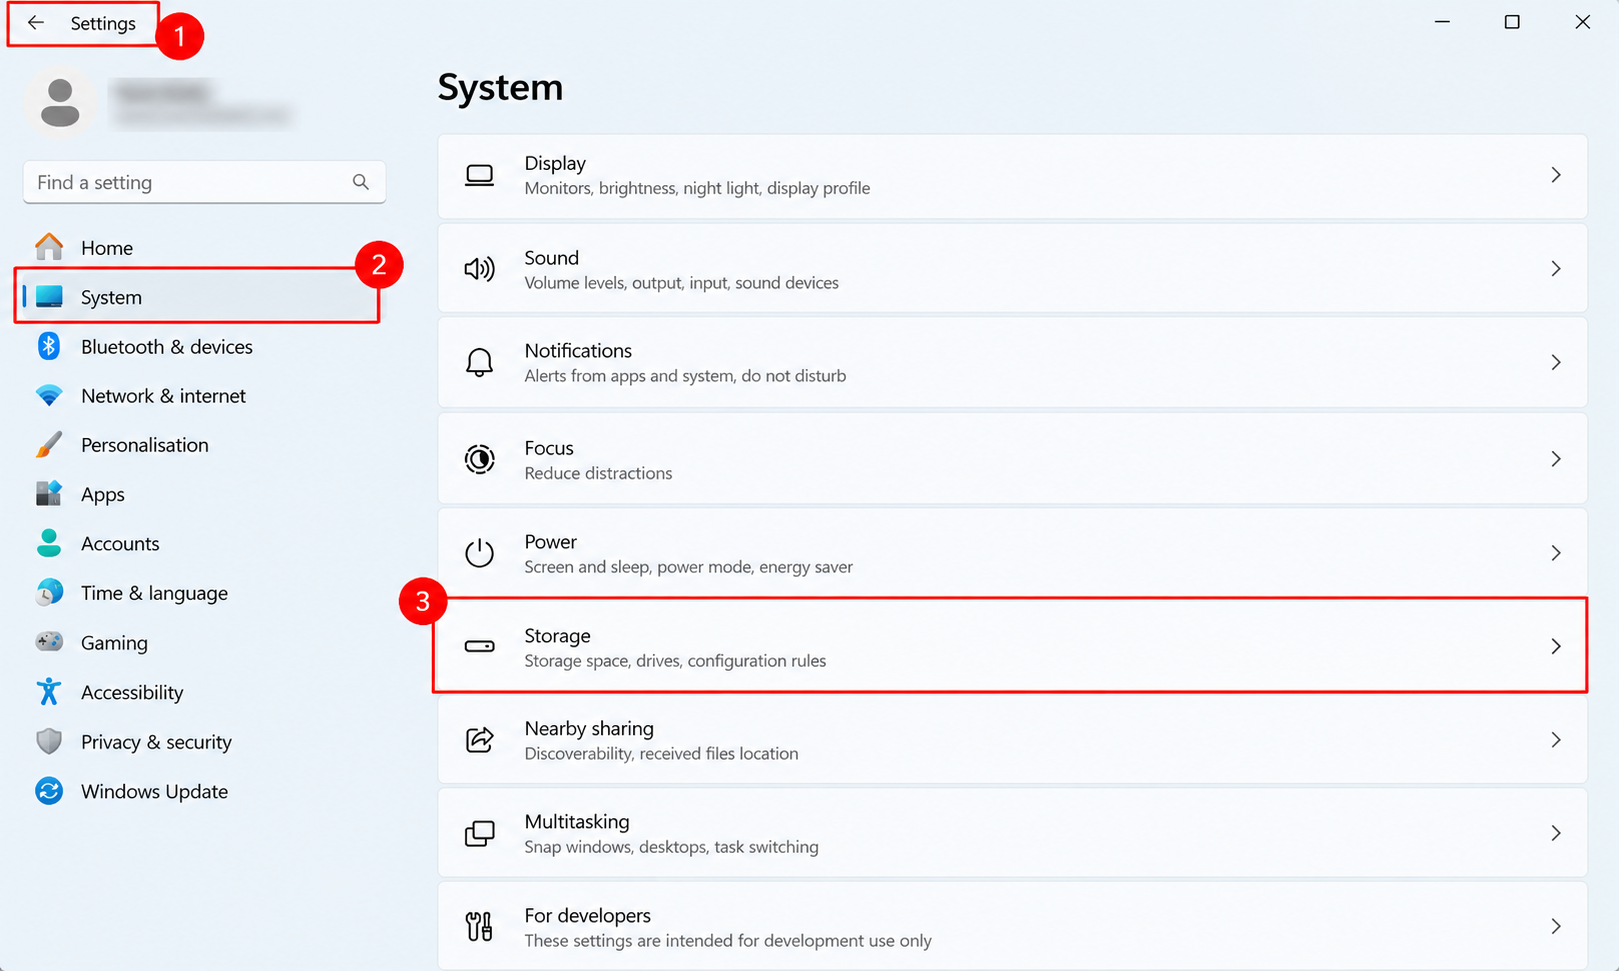Select the System label in sidebar
1619x971 pixels.
pos(111,297)
